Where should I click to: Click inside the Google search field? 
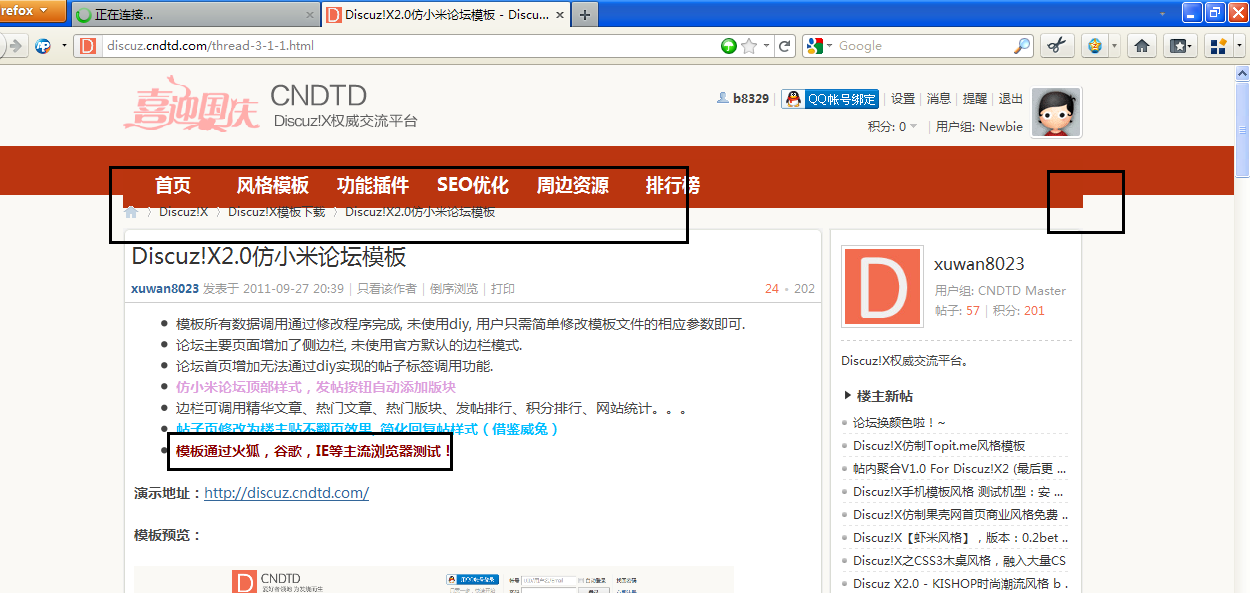tap(920, 45)
